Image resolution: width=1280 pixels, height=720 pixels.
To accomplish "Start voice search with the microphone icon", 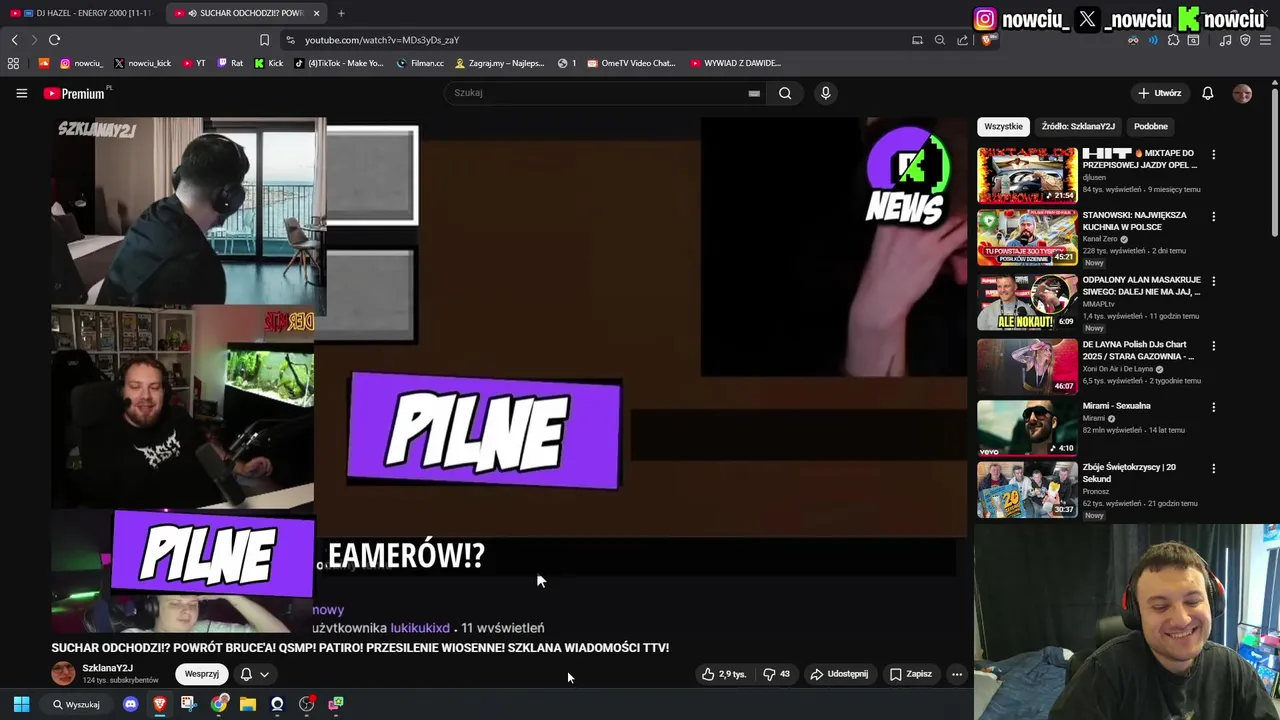I will point(825,93).
